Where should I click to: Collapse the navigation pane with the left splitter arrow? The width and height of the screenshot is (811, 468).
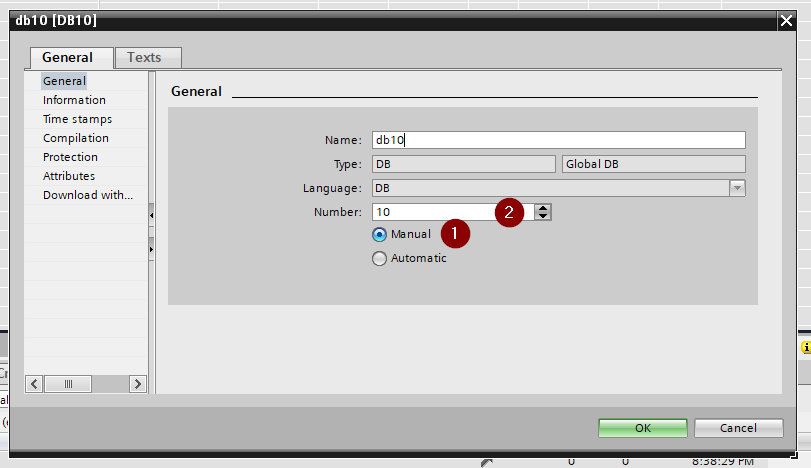pos(151,215)
